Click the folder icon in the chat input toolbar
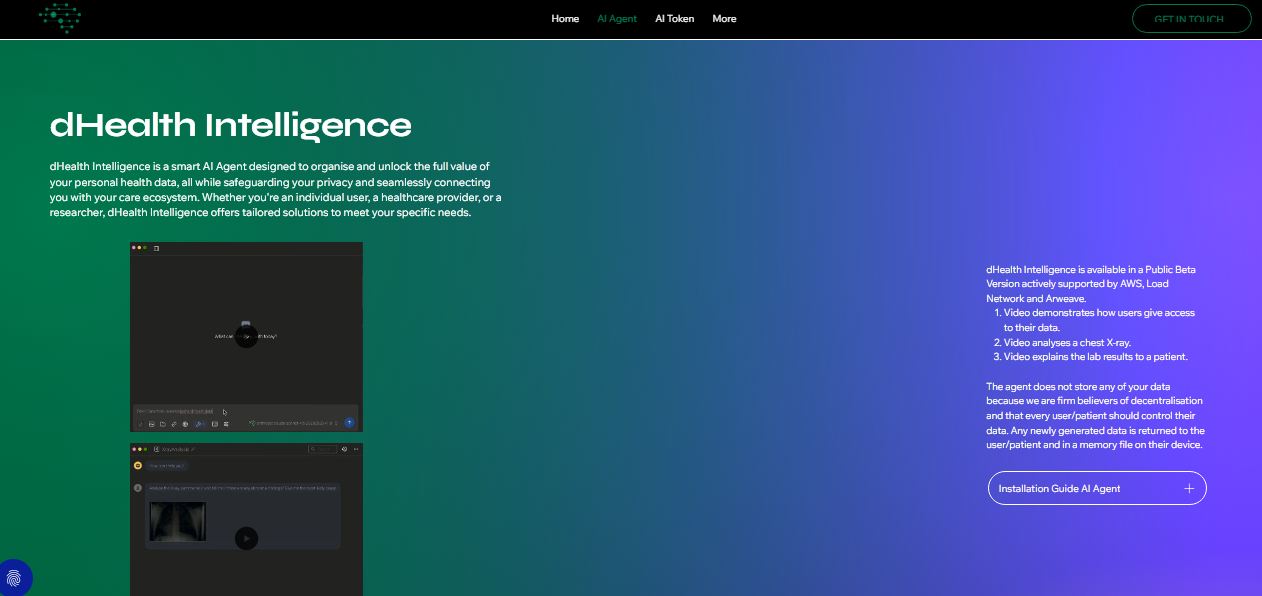This screenshot has width=1262, height=596. 163,423
